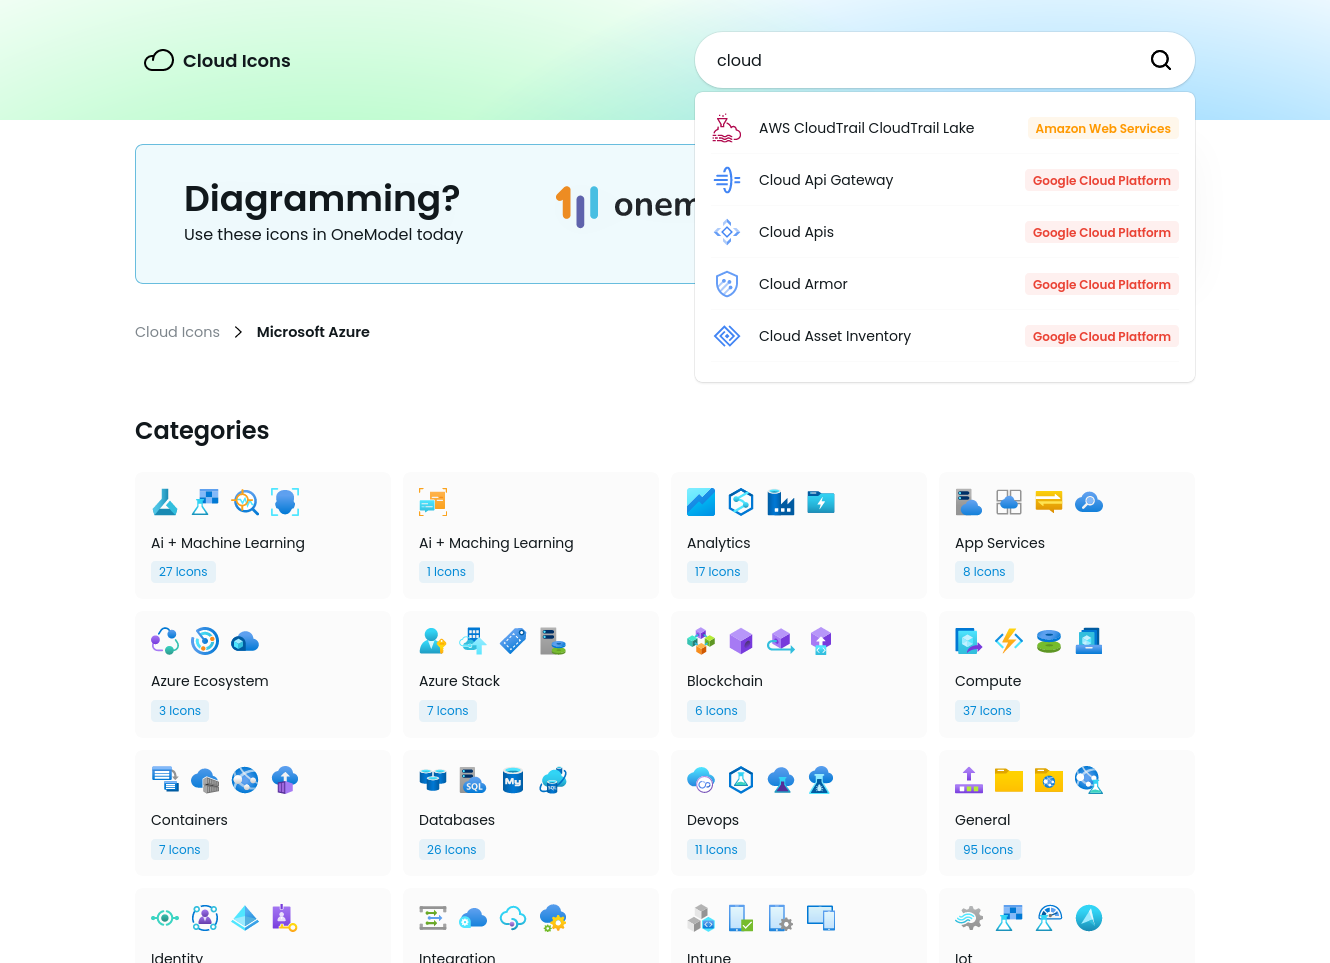This screenshot has height=963, width=1330.
Task: Click the search magnifier icon
Action: click(x=1160, y=60)
